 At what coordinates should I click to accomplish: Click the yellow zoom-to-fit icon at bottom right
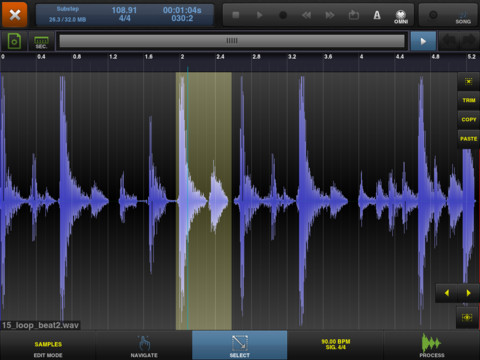[467, 318]
